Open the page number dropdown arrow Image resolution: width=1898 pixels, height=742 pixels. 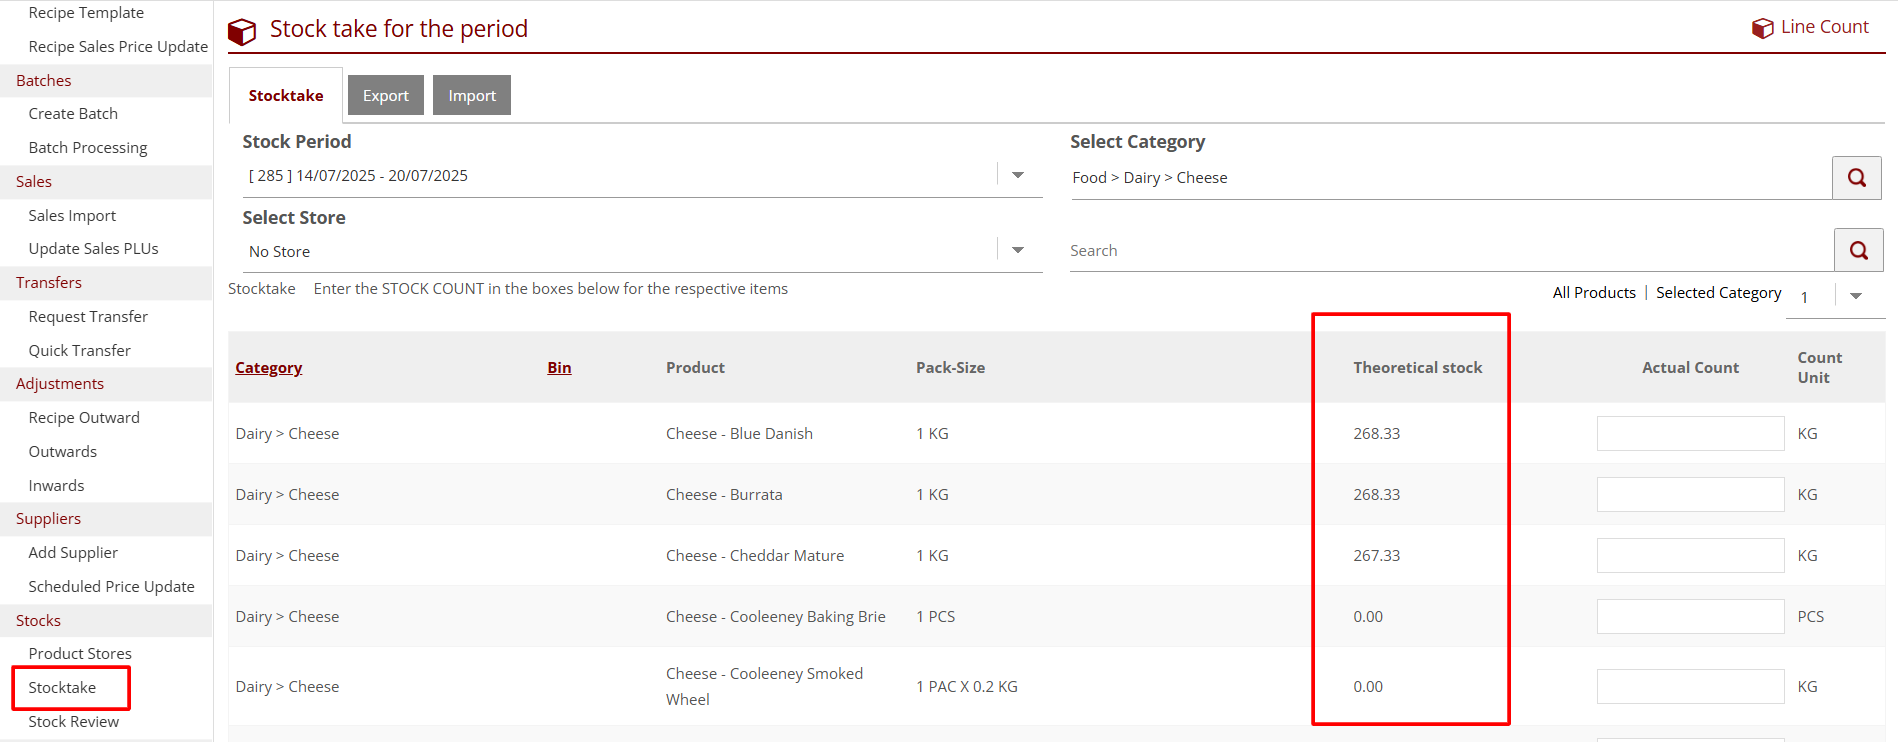click(x=1855, y=296)
